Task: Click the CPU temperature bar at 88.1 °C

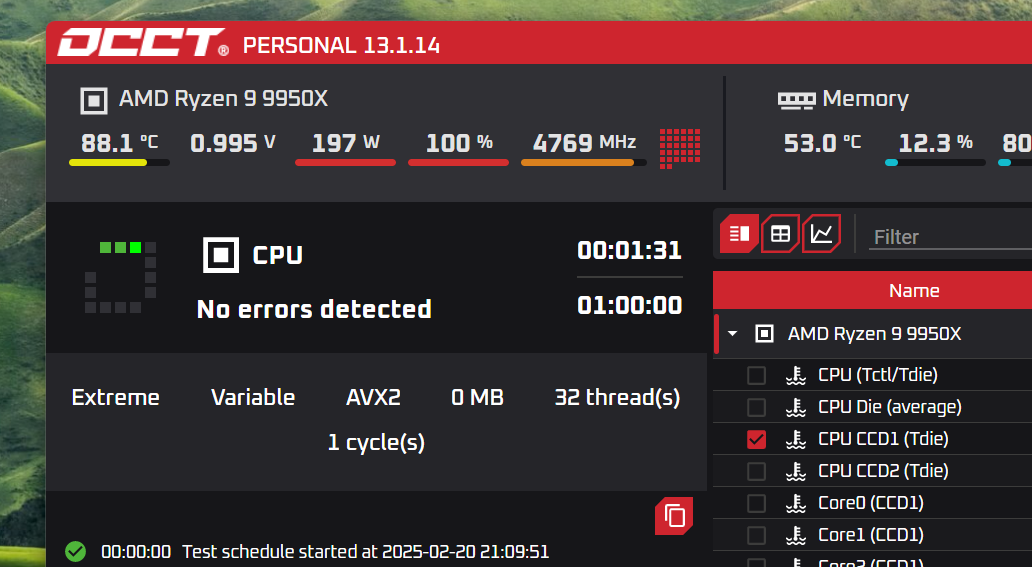Action: point(119,162)
